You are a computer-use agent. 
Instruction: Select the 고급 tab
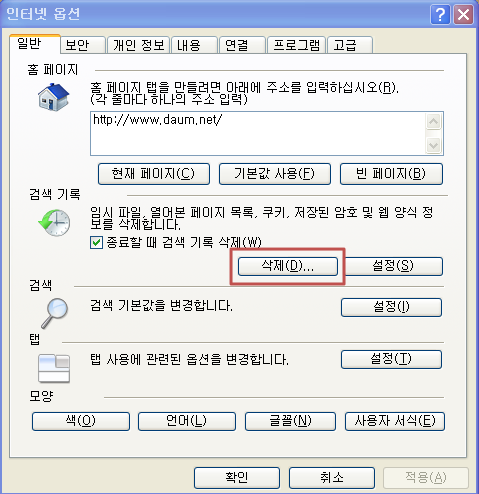[x=350, y=45]
